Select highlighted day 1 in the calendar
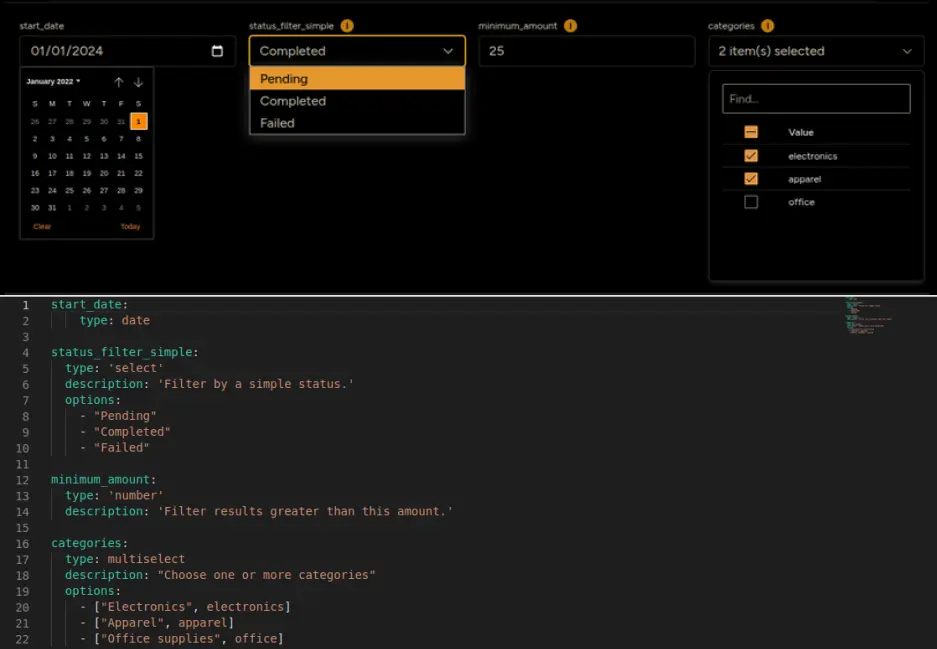Viewport: 937px width, 649px height. [138, 121]
